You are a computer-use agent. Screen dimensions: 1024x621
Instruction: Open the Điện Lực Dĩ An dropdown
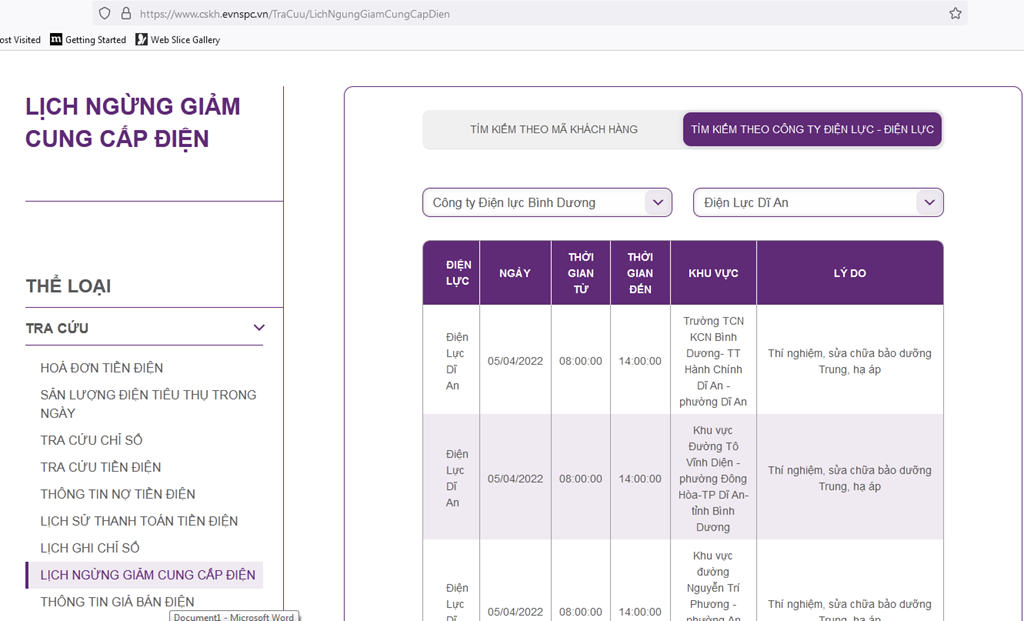click(818, 202)
